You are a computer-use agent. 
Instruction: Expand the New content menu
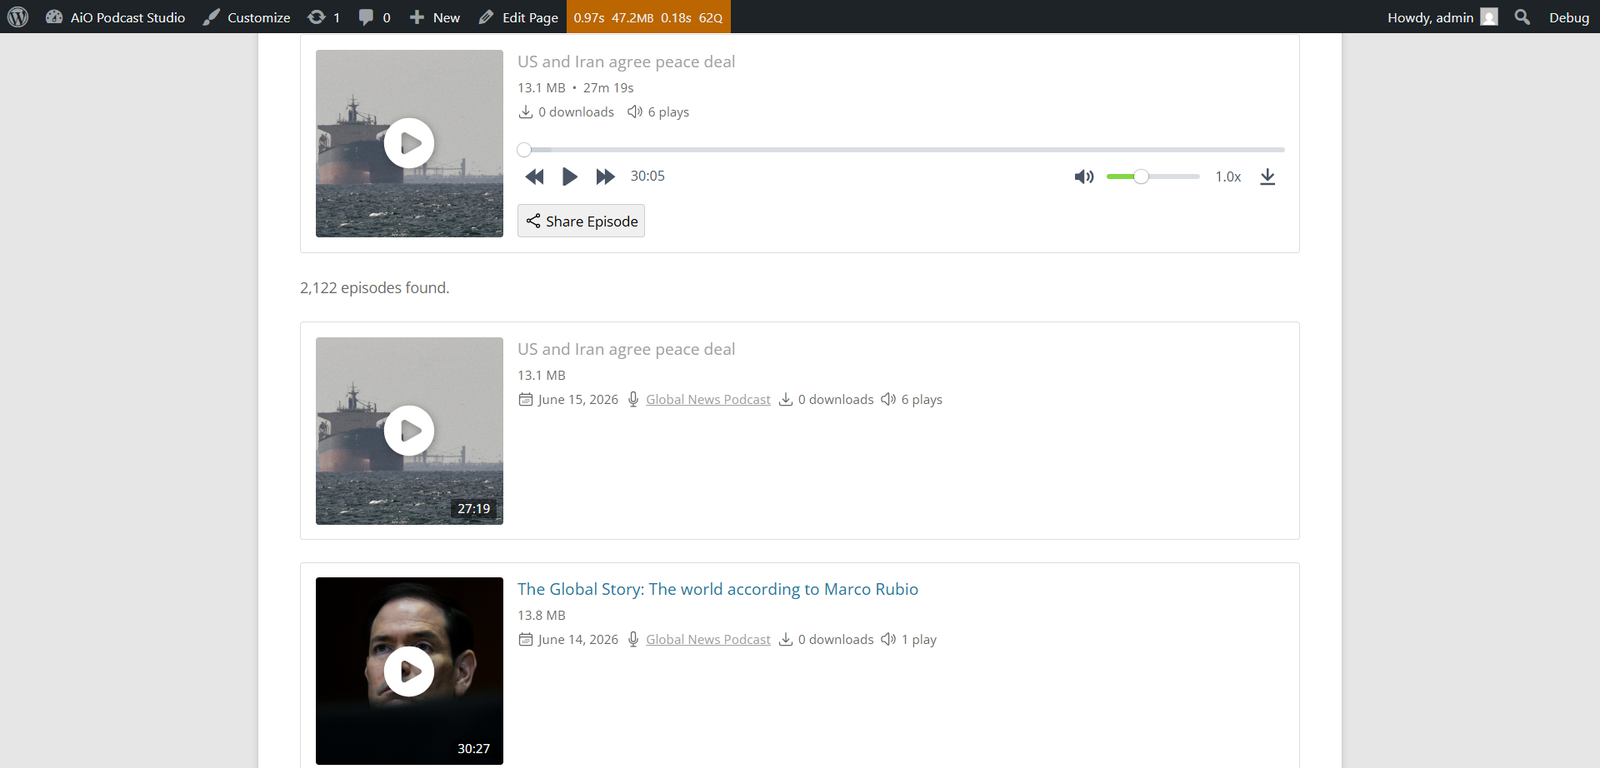[435, 17]
